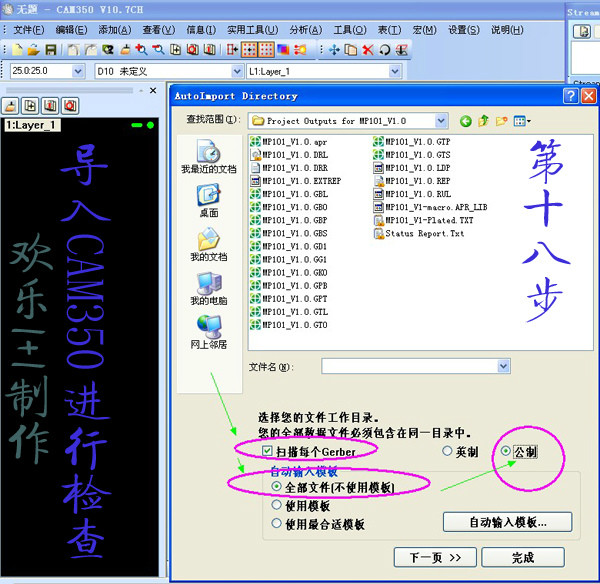This screenshot has height=584, width=600.
Task: Click the 自动输入模板... button
Action: pos(507,522)
